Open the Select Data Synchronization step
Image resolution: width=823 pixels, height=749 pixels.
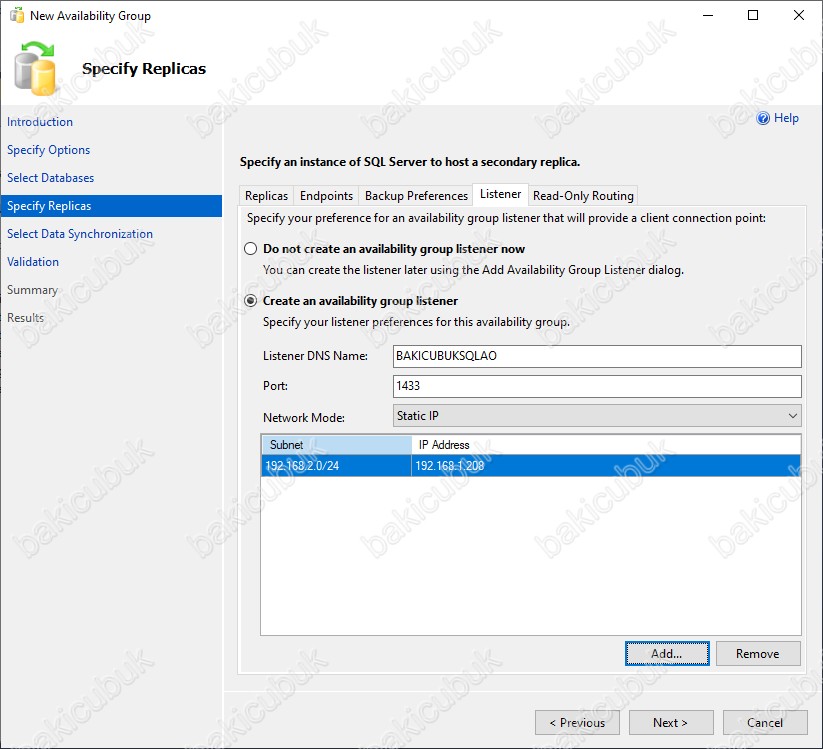click(x=80, y=234)
